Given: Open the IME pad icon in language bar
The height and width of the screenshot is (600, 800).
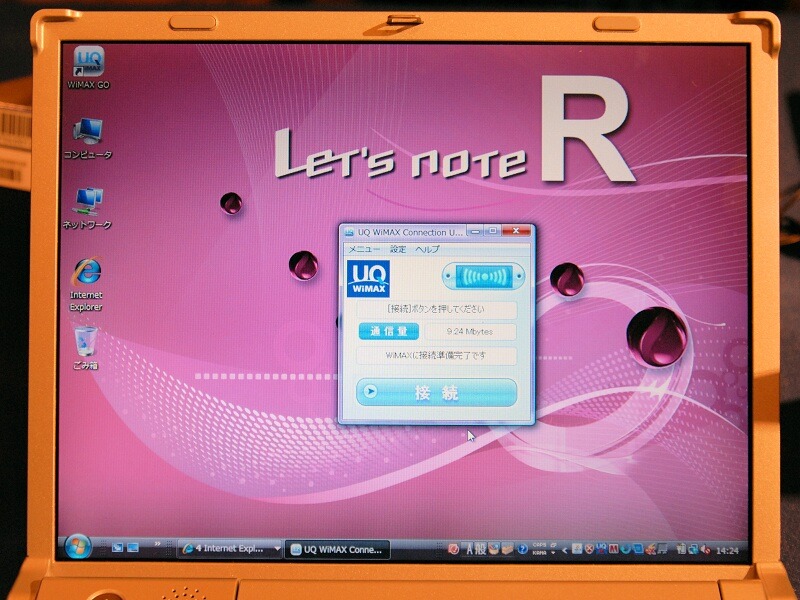Looking at the screenshot, I should click(493, 549).
